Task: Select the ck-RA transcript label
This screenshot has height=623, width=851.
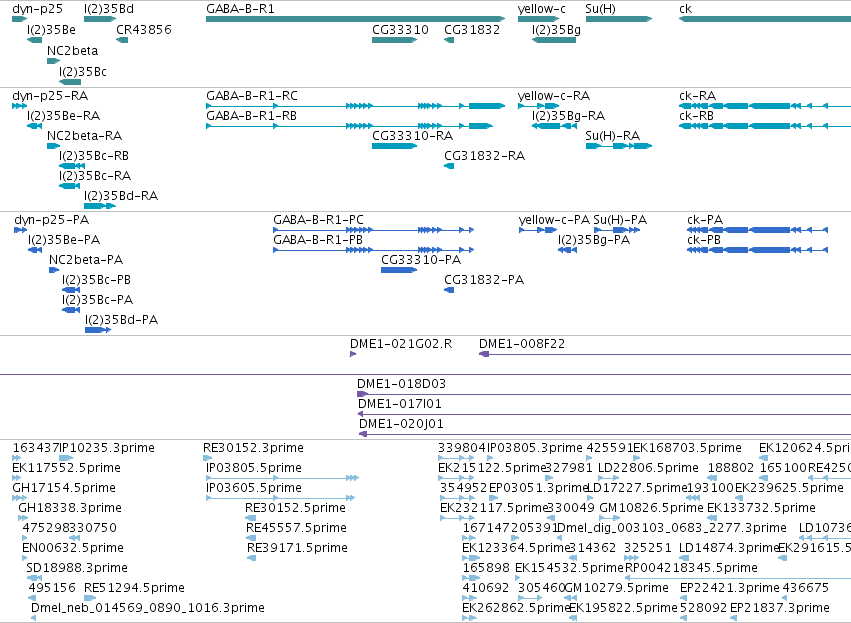Action: point(697,96)
